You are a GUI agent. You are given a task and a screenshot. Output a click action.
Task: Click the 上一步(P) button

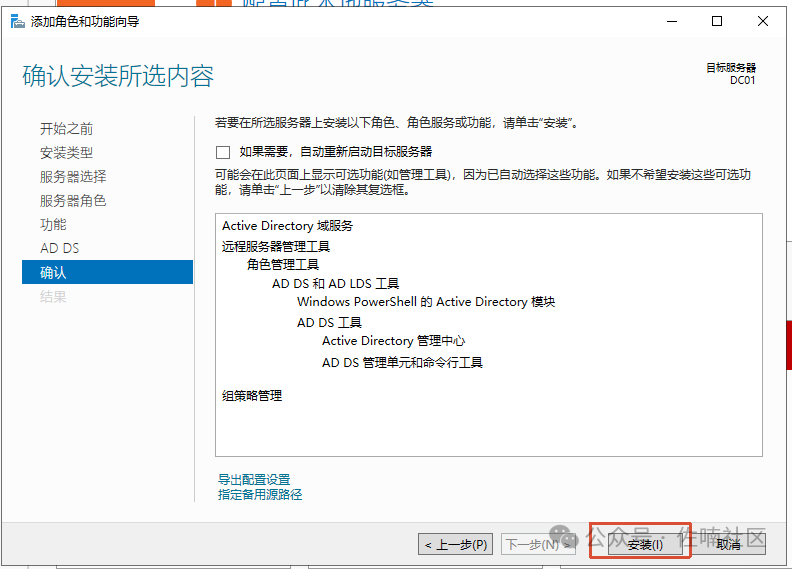click(456, 545)
